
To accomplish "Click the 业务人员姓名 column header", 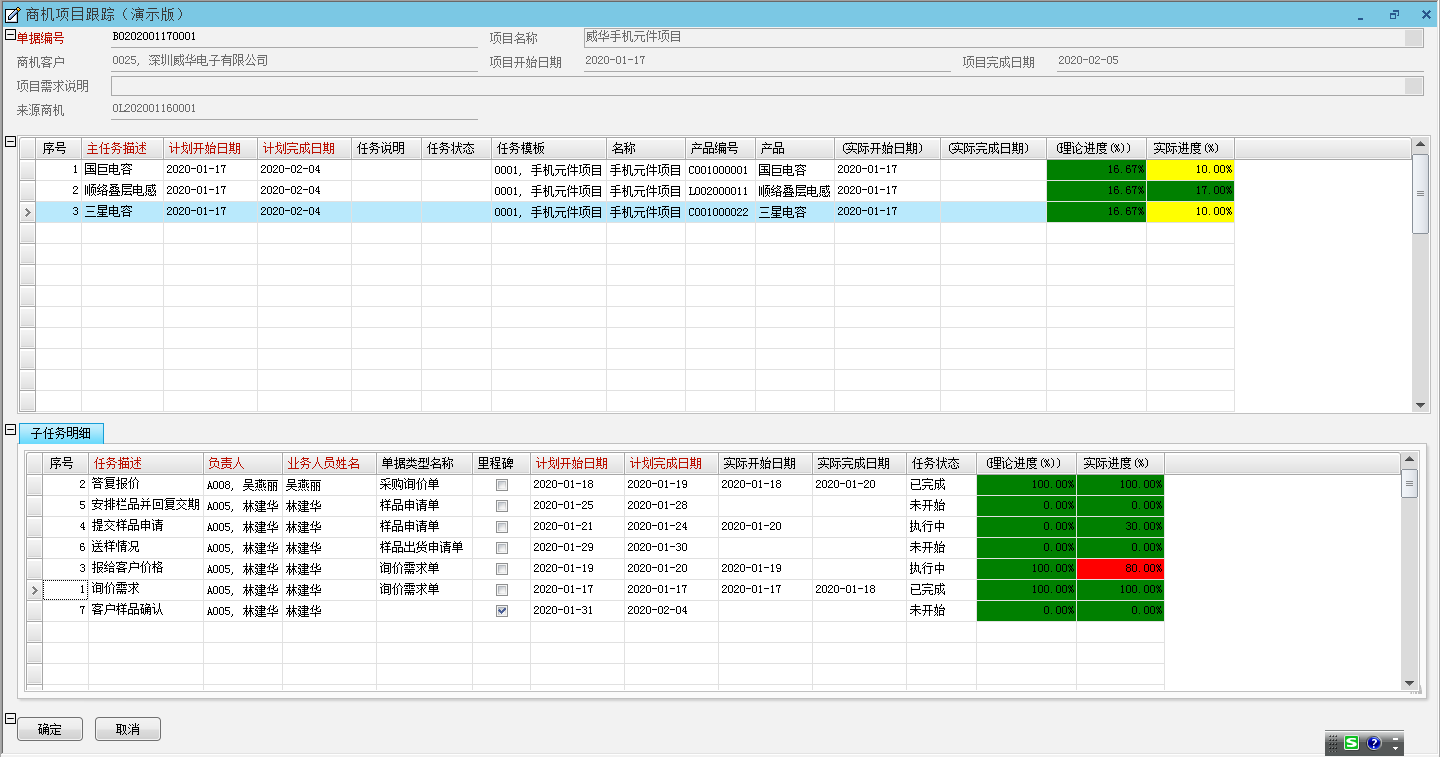I will [329, 463].
